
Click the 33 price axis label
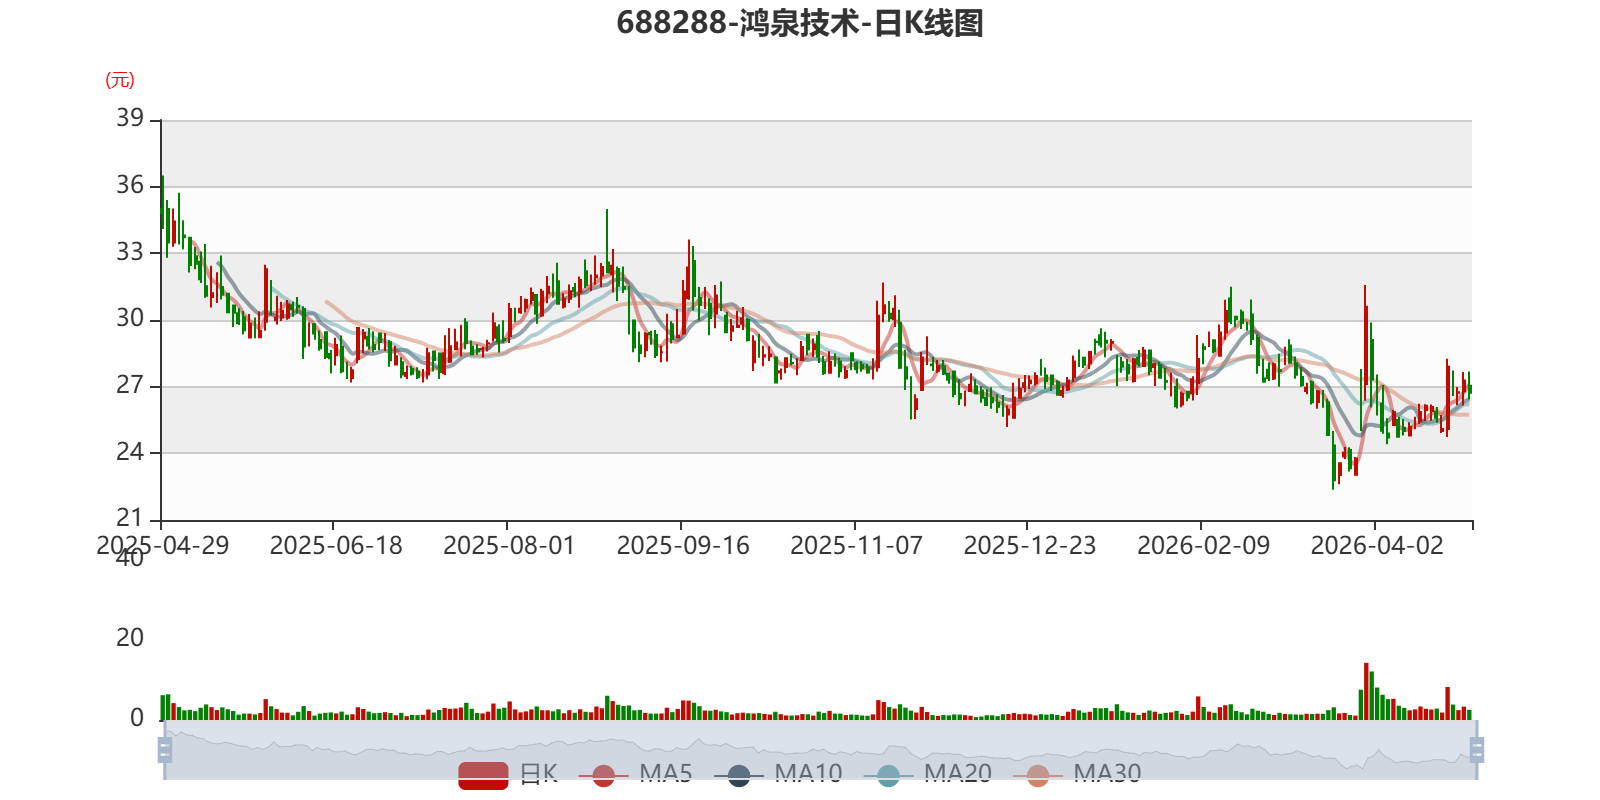pyautogui.click(x=130, y=252)
